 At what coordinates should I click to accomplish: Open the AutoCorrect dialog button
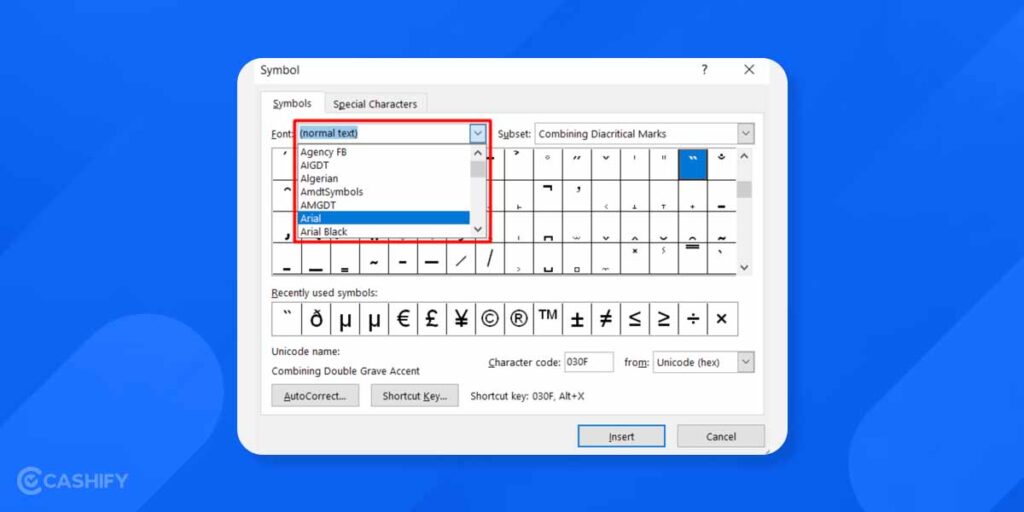[x=315, y=396]
